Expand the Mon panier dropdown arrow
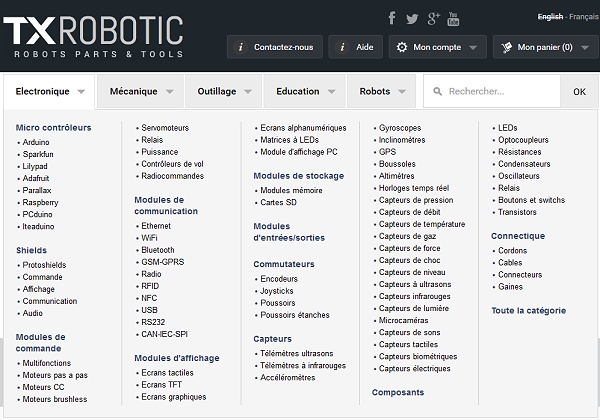This screenshot has width=600, height=420. tap(585, 48)
